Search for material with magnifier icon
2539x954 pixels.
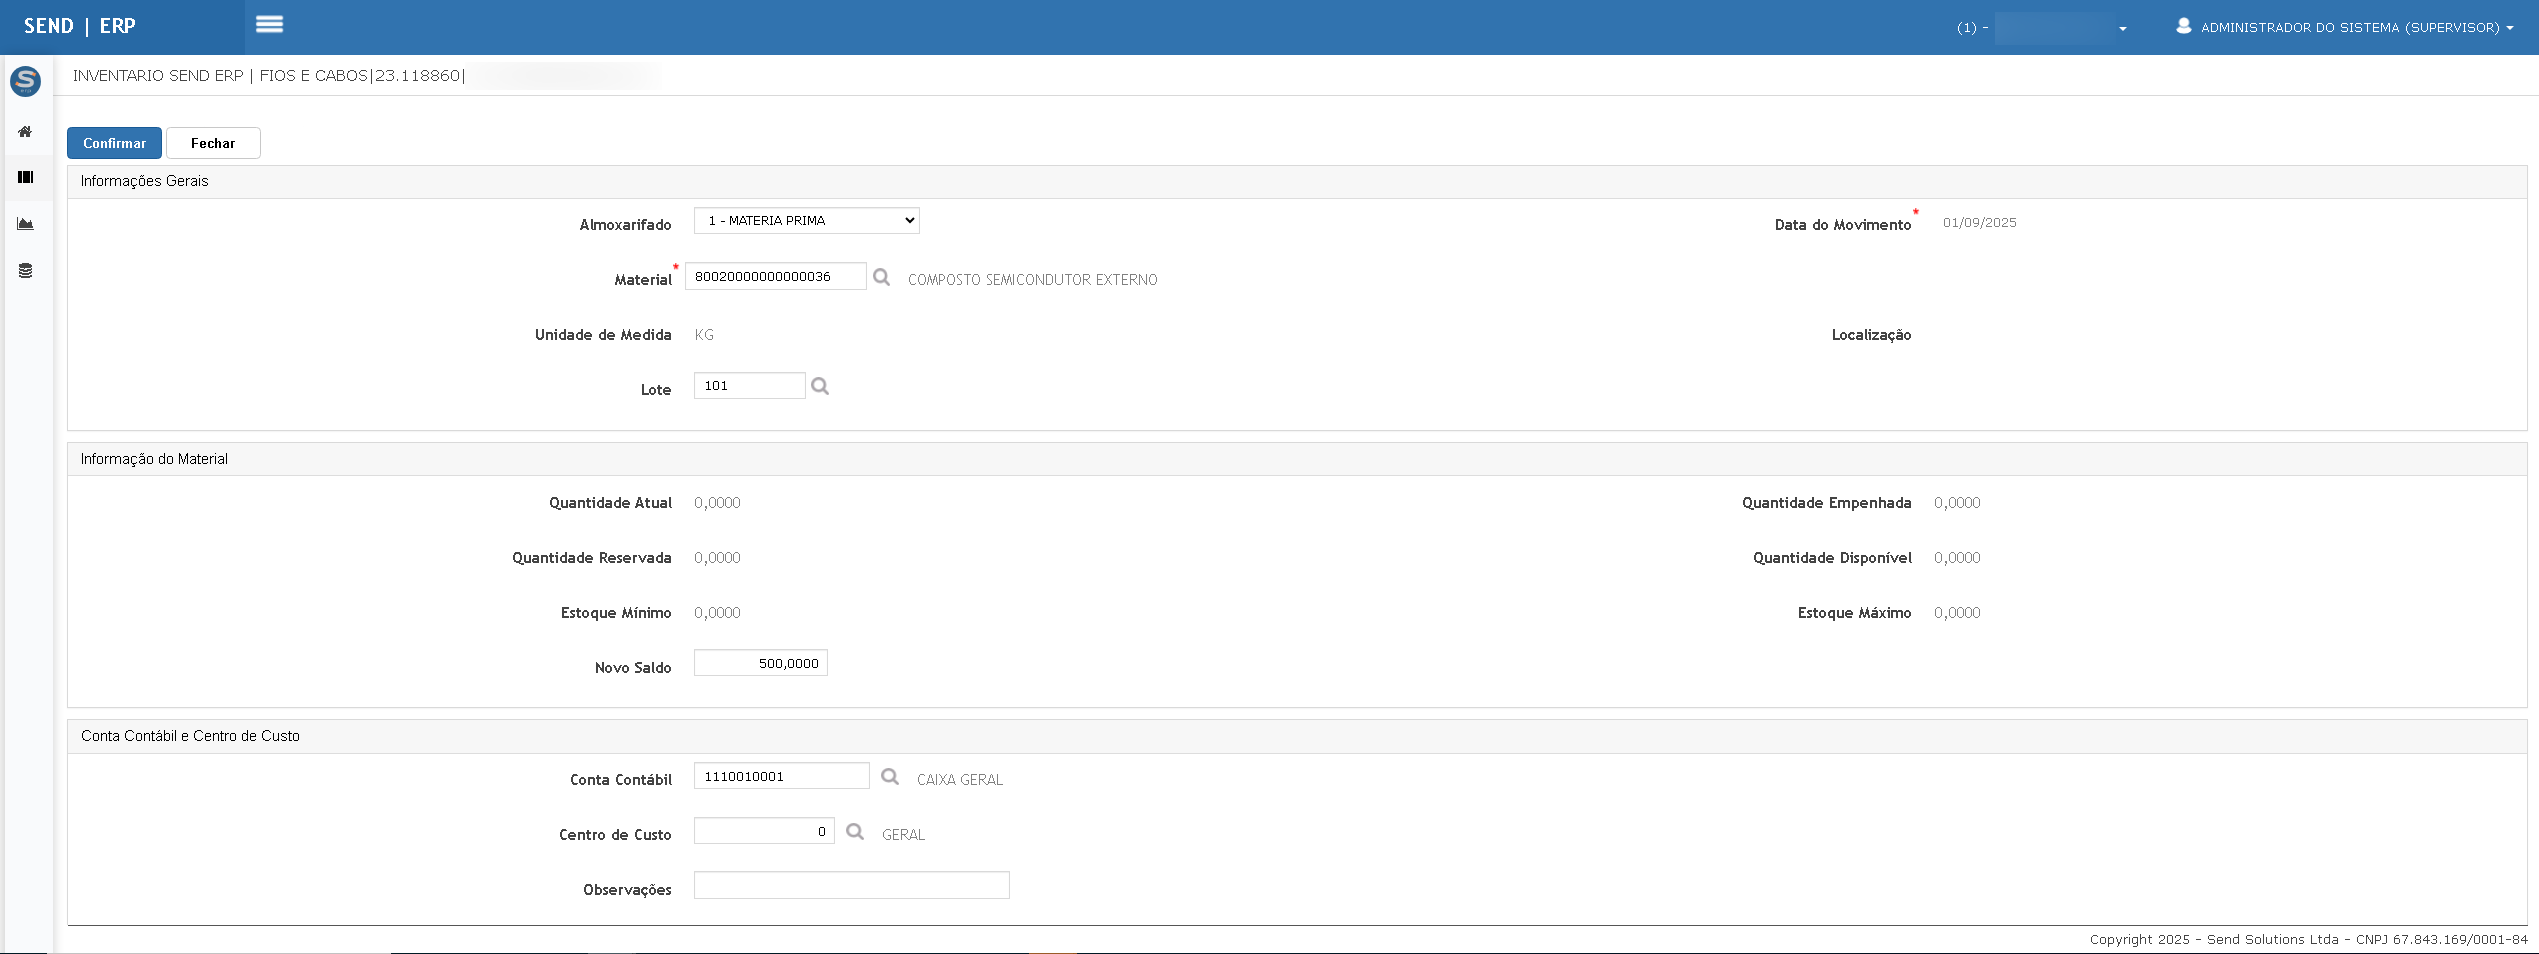(881, 277)
